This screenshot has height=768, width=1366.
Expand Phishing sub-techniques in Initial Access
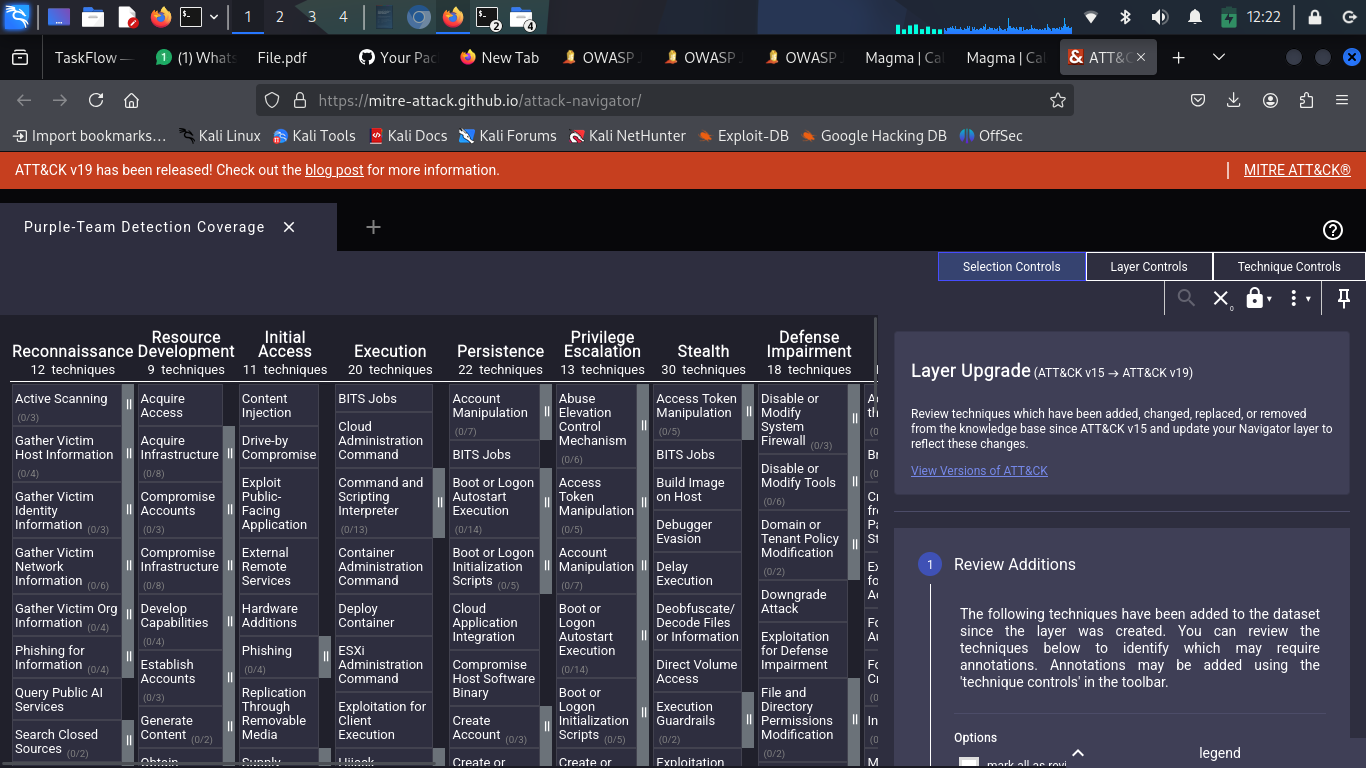(x=325, y=657)
